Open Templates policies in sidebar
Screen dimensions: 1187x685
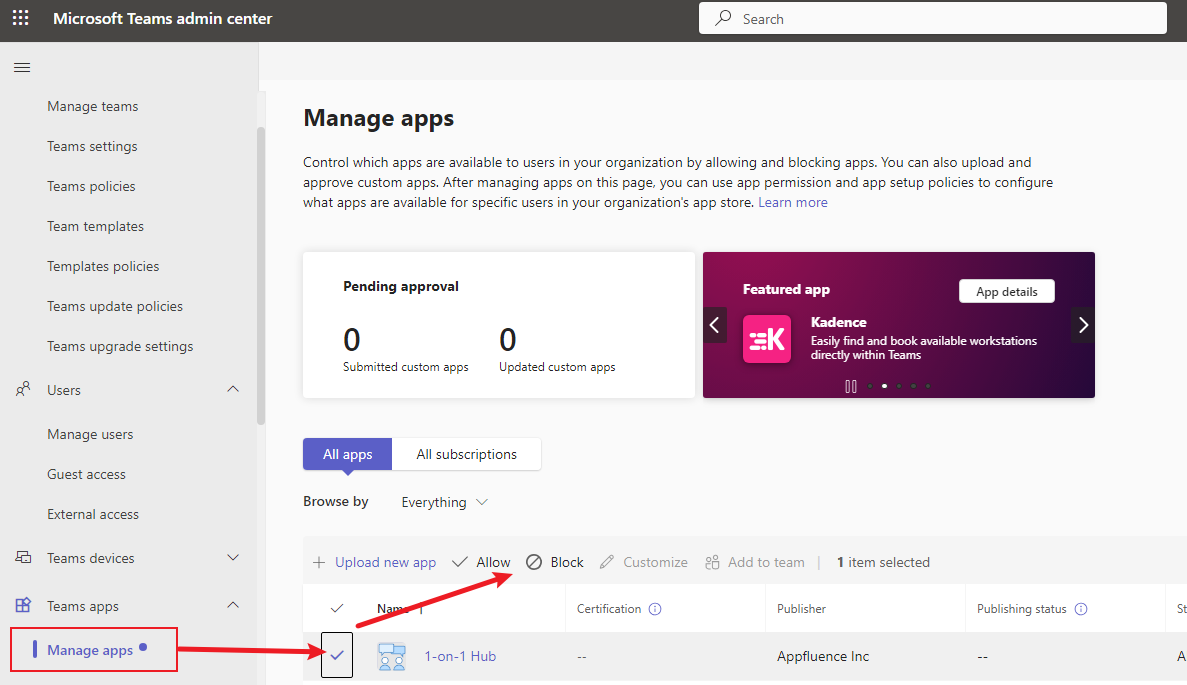pos(103,266)
